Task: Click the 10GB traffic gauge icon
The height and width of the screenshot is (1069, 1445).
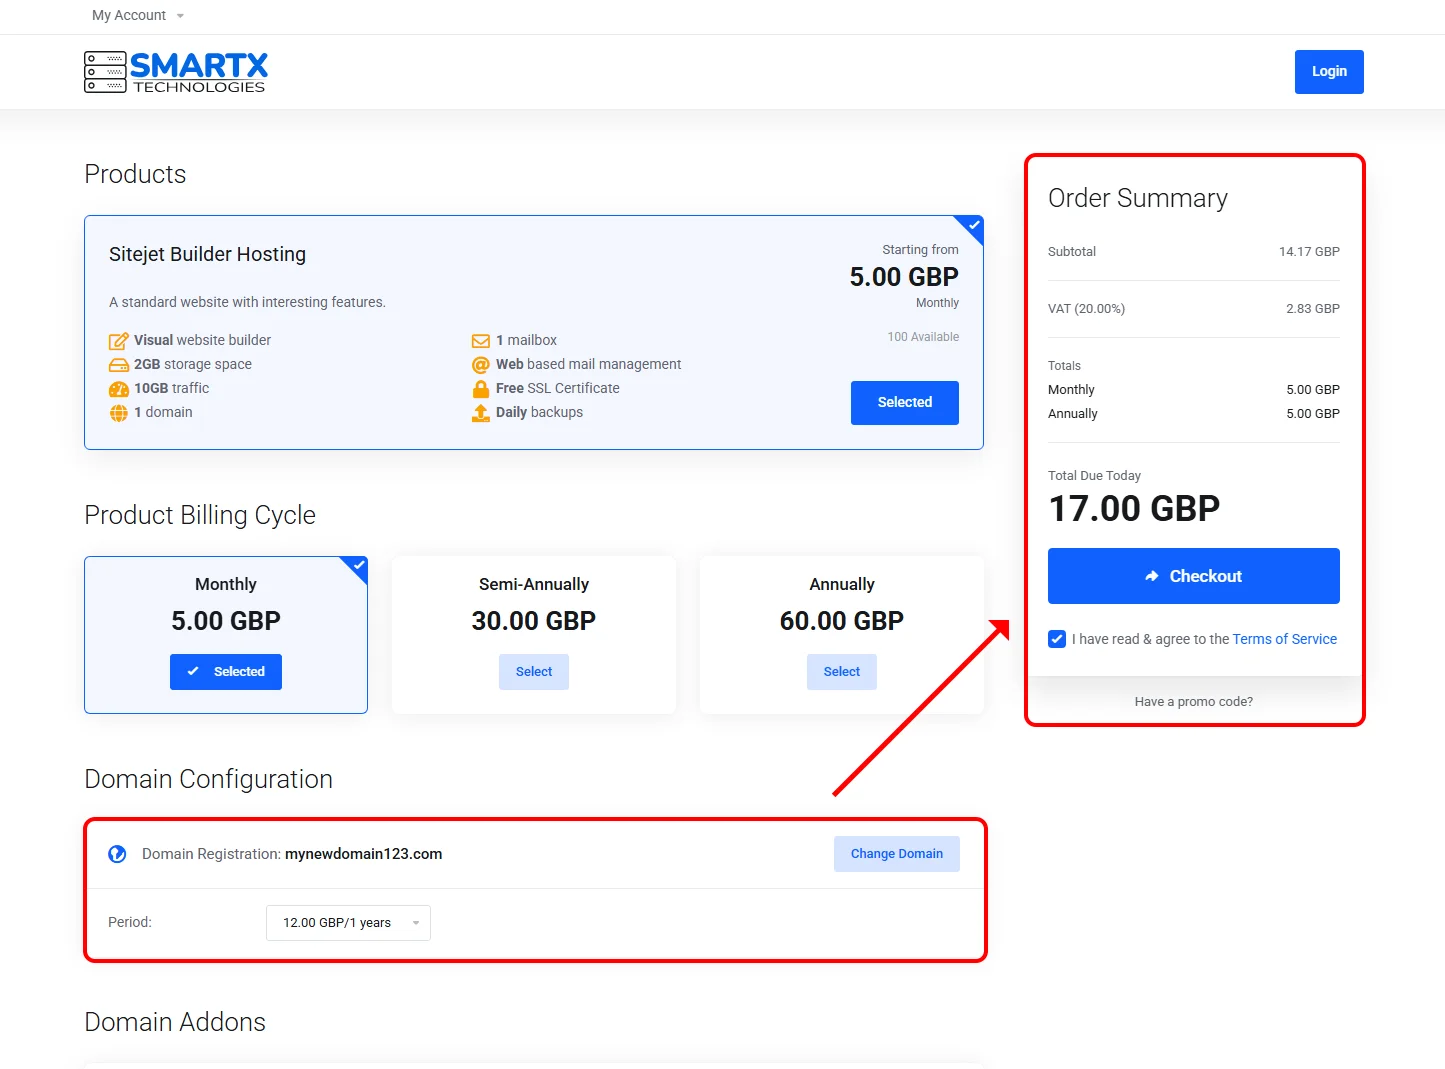Action: pos(118,389)
